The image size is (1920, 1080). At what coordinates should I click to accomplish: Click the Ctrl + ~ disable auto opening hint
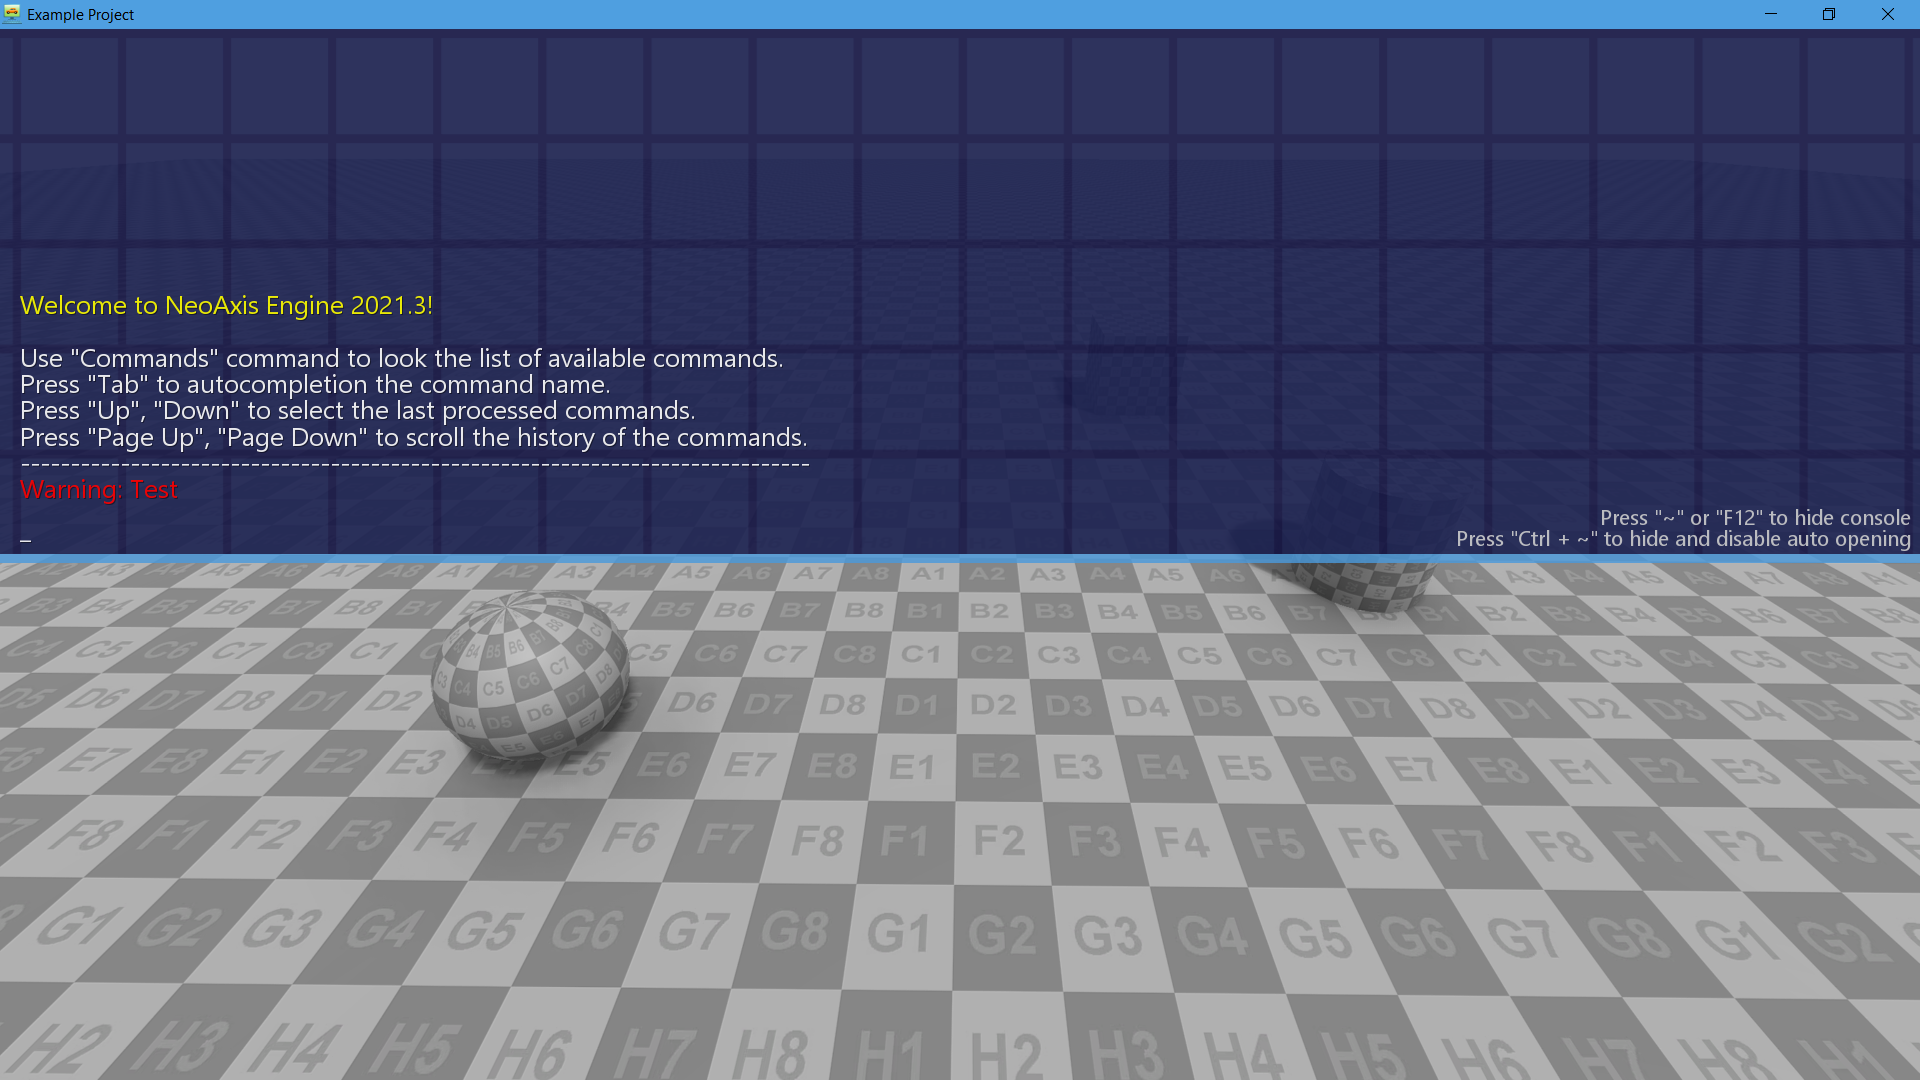[x=1682, y=539]
